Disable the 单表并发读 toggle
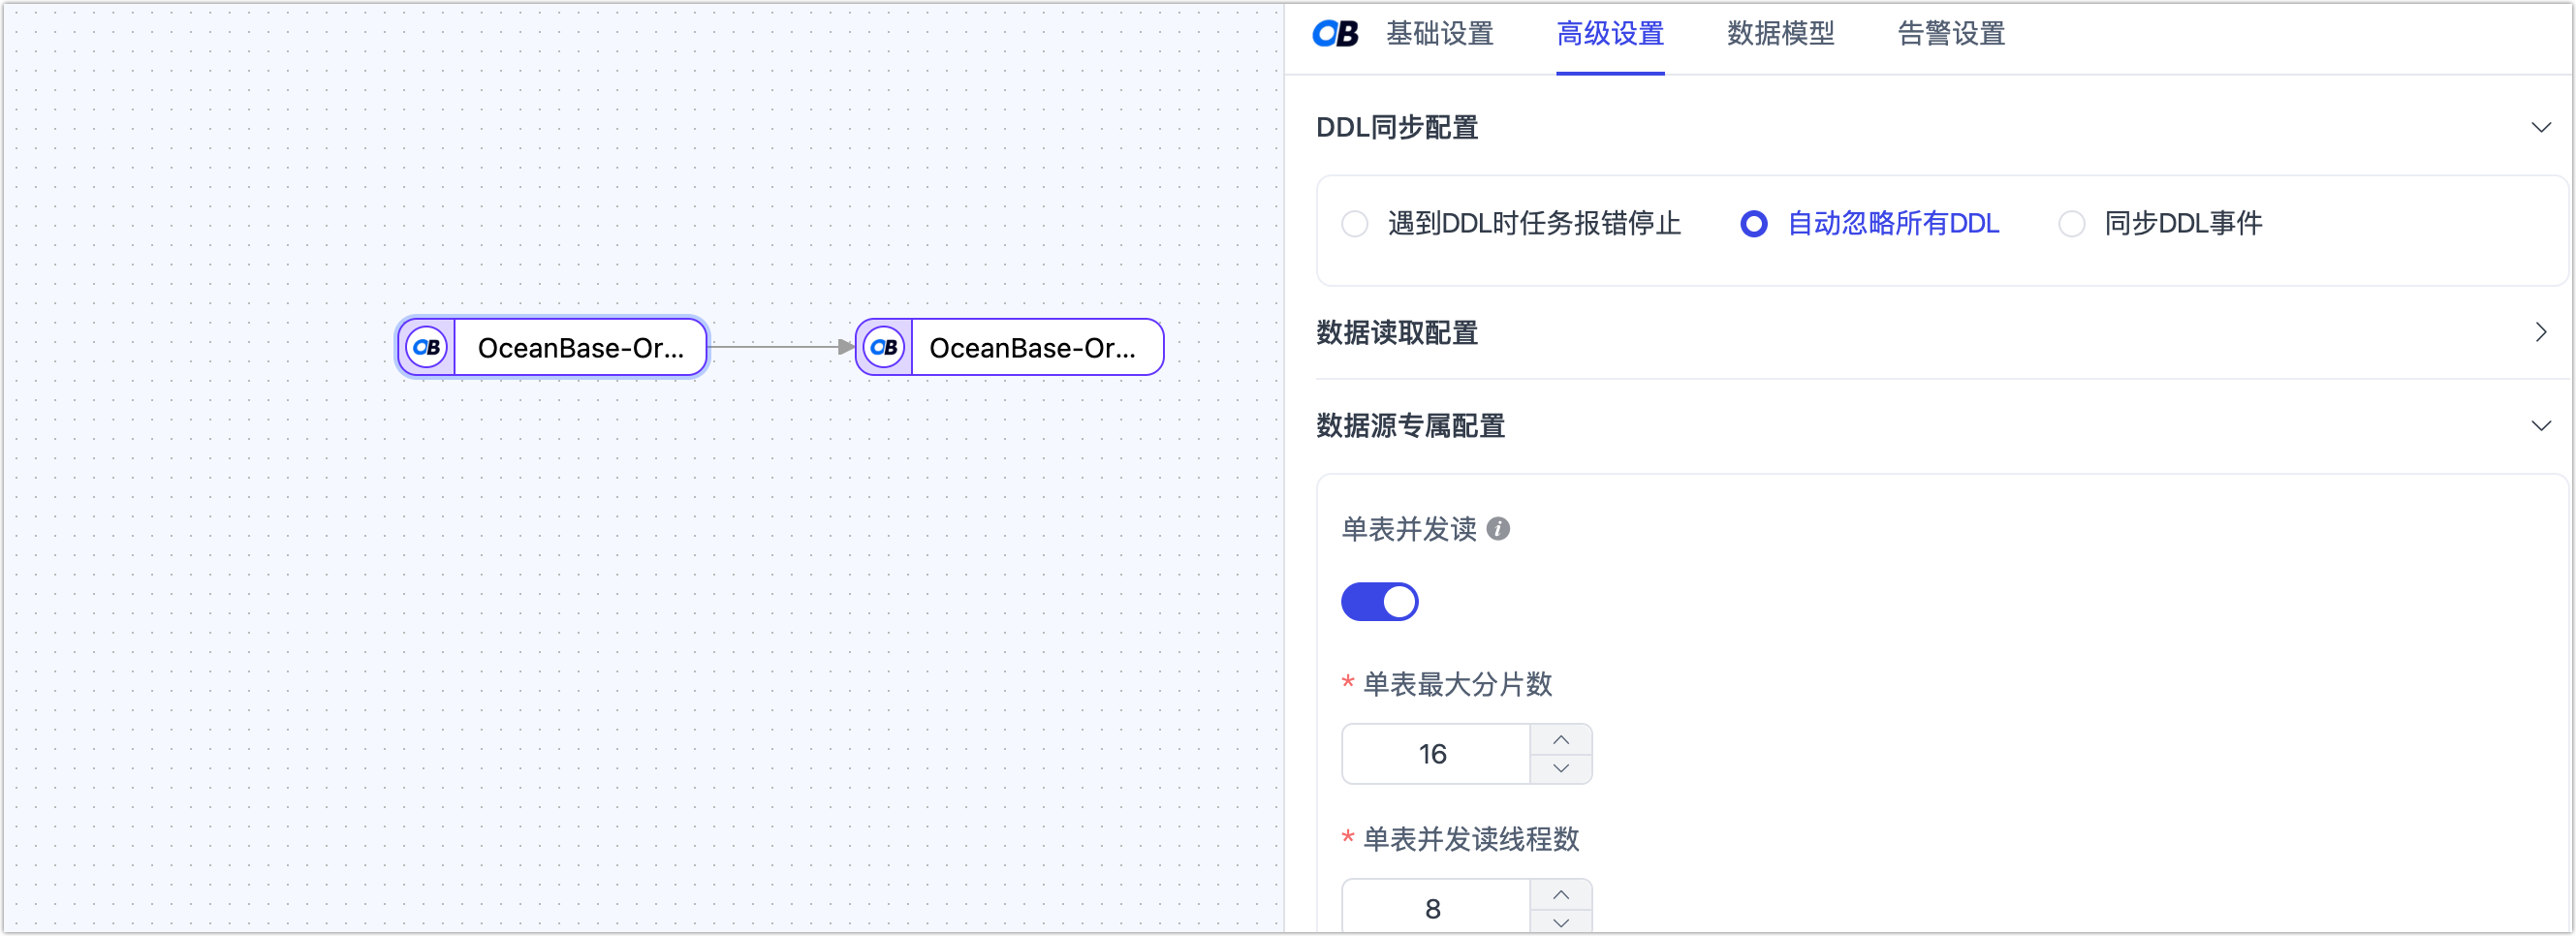Viewport: 2576px width, 936px height. [x=1380, y=601]
